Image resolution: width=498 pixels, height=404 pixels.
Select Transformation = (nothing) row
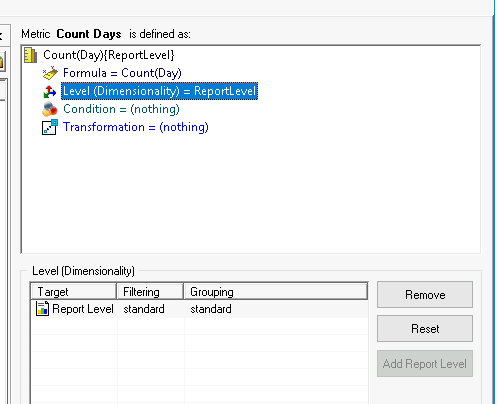(136, 127)
